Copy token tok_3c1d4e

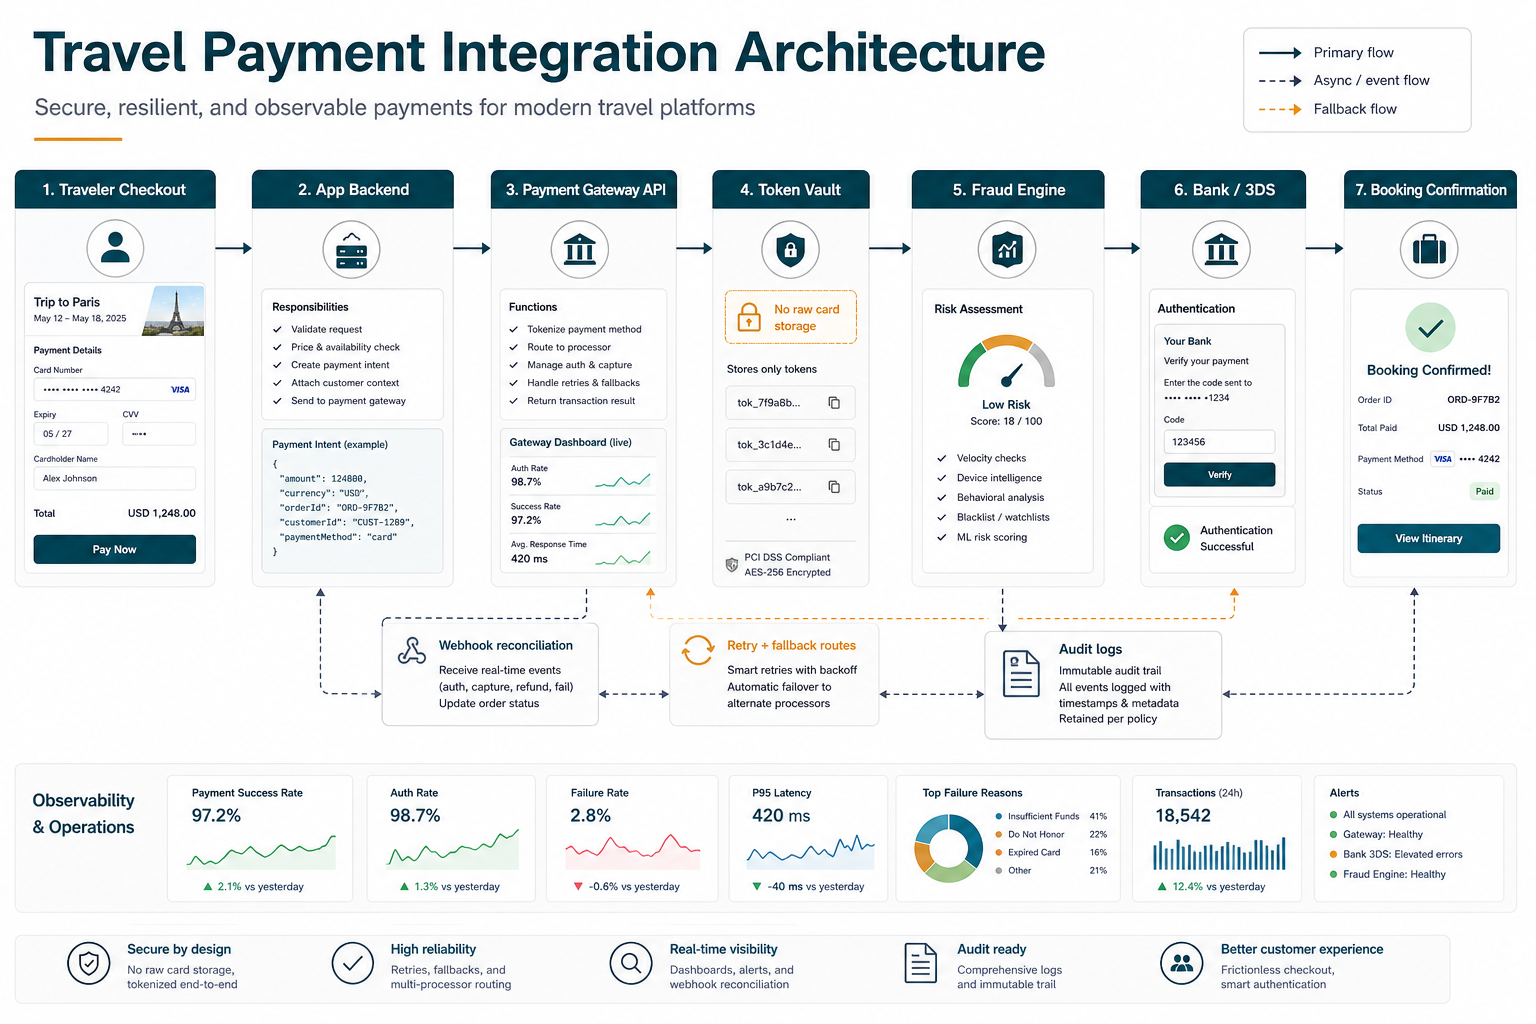834,445
